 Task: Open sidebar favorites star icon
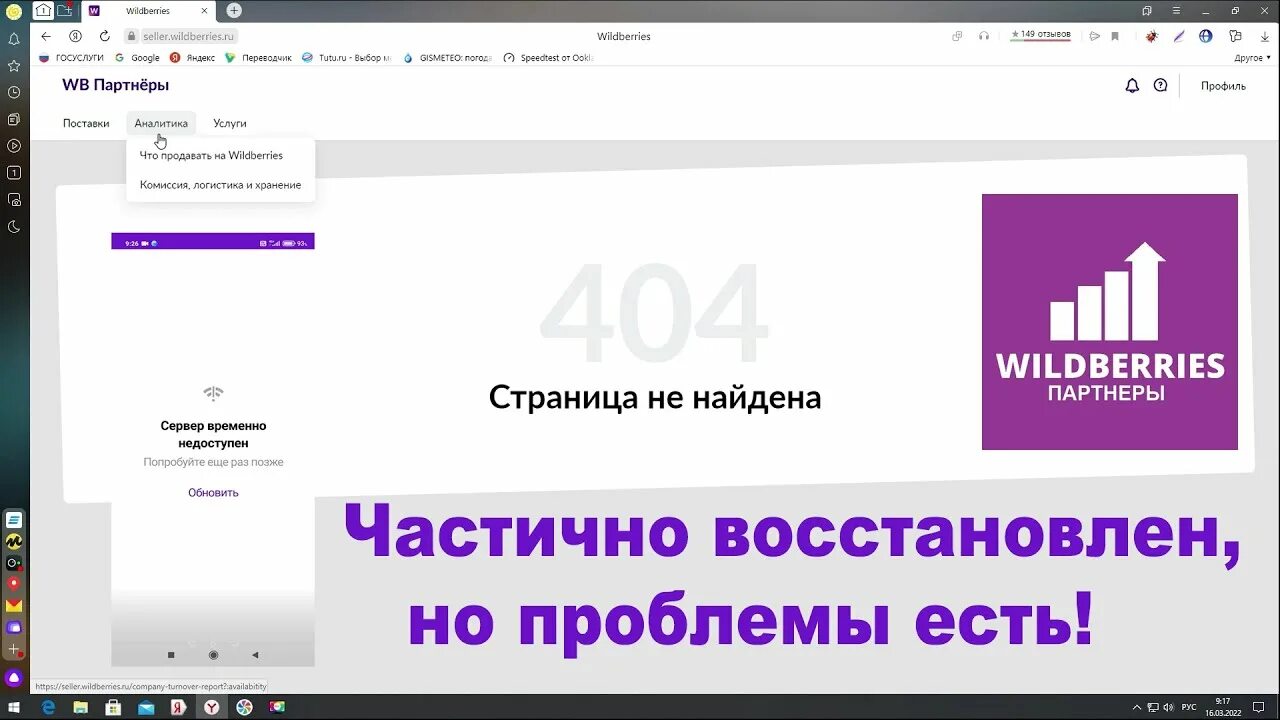click(x=14, y=66)
